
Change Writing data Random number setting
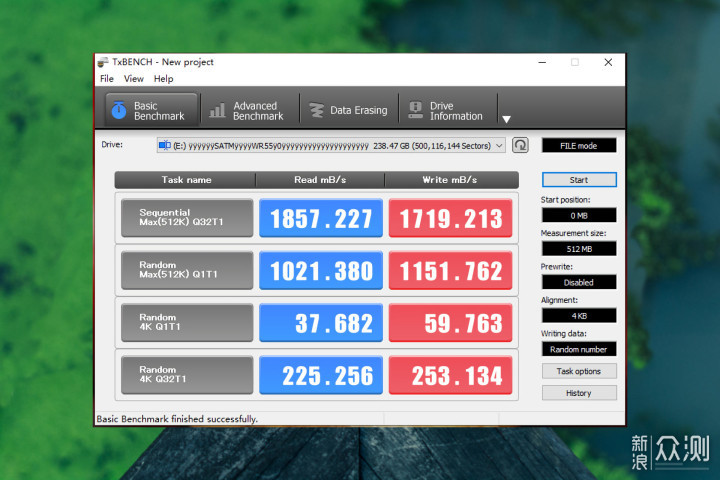579,349
